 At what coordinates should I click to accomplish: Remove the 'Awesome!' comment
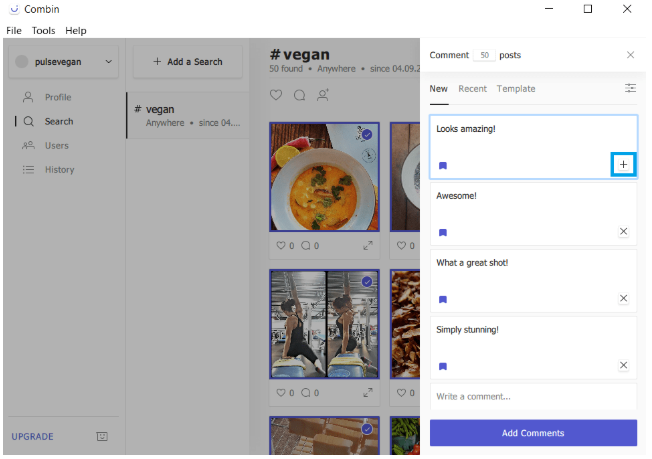(x=623, y=231)
